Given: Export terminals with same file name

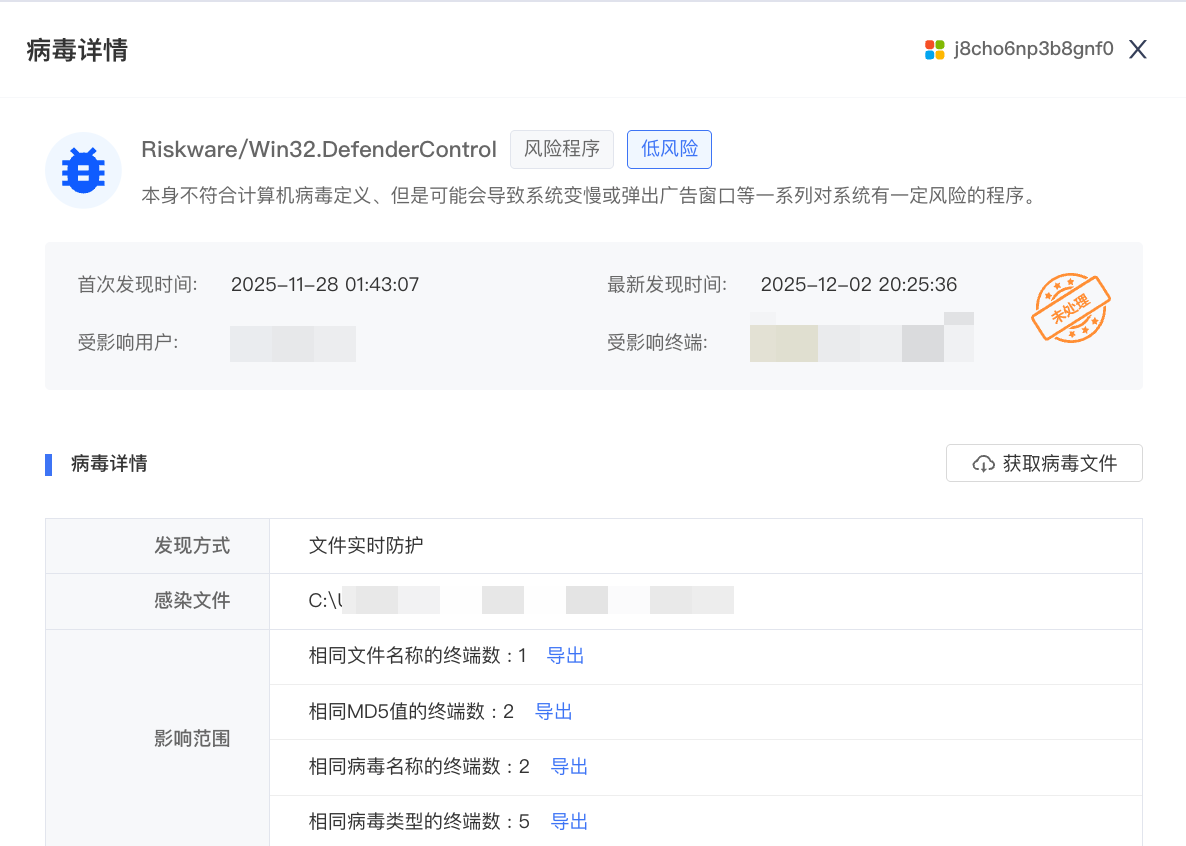Looking at the screenshot, I should pyautogui.click(x=565, y=656).
